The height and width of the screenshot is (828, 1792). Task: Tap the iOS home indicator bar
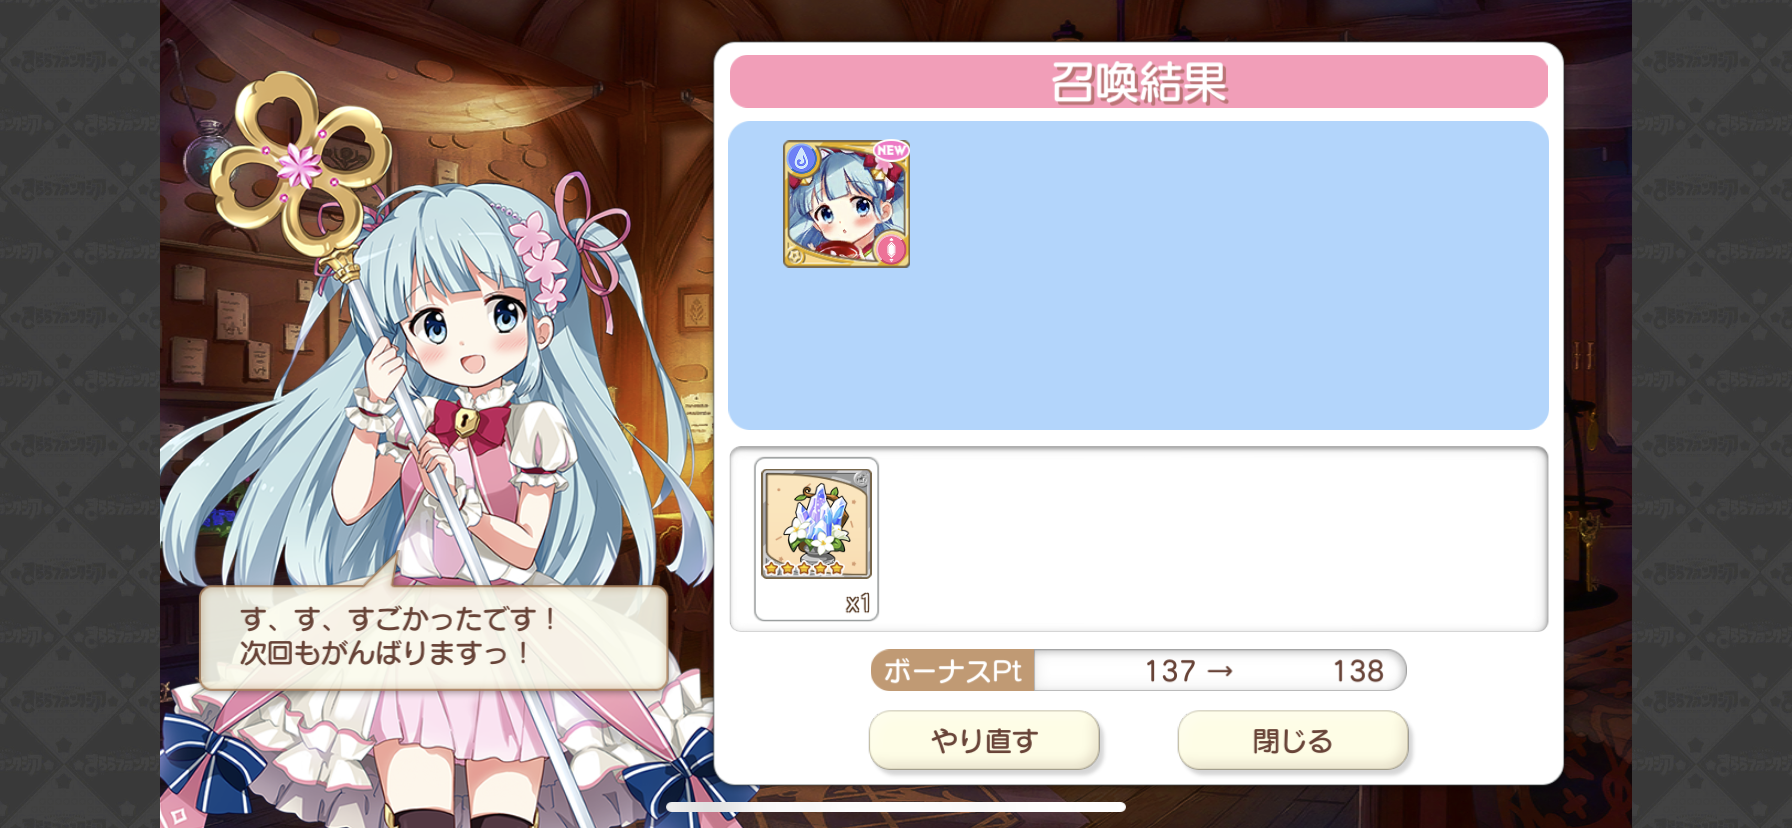(x=896, y=807)
